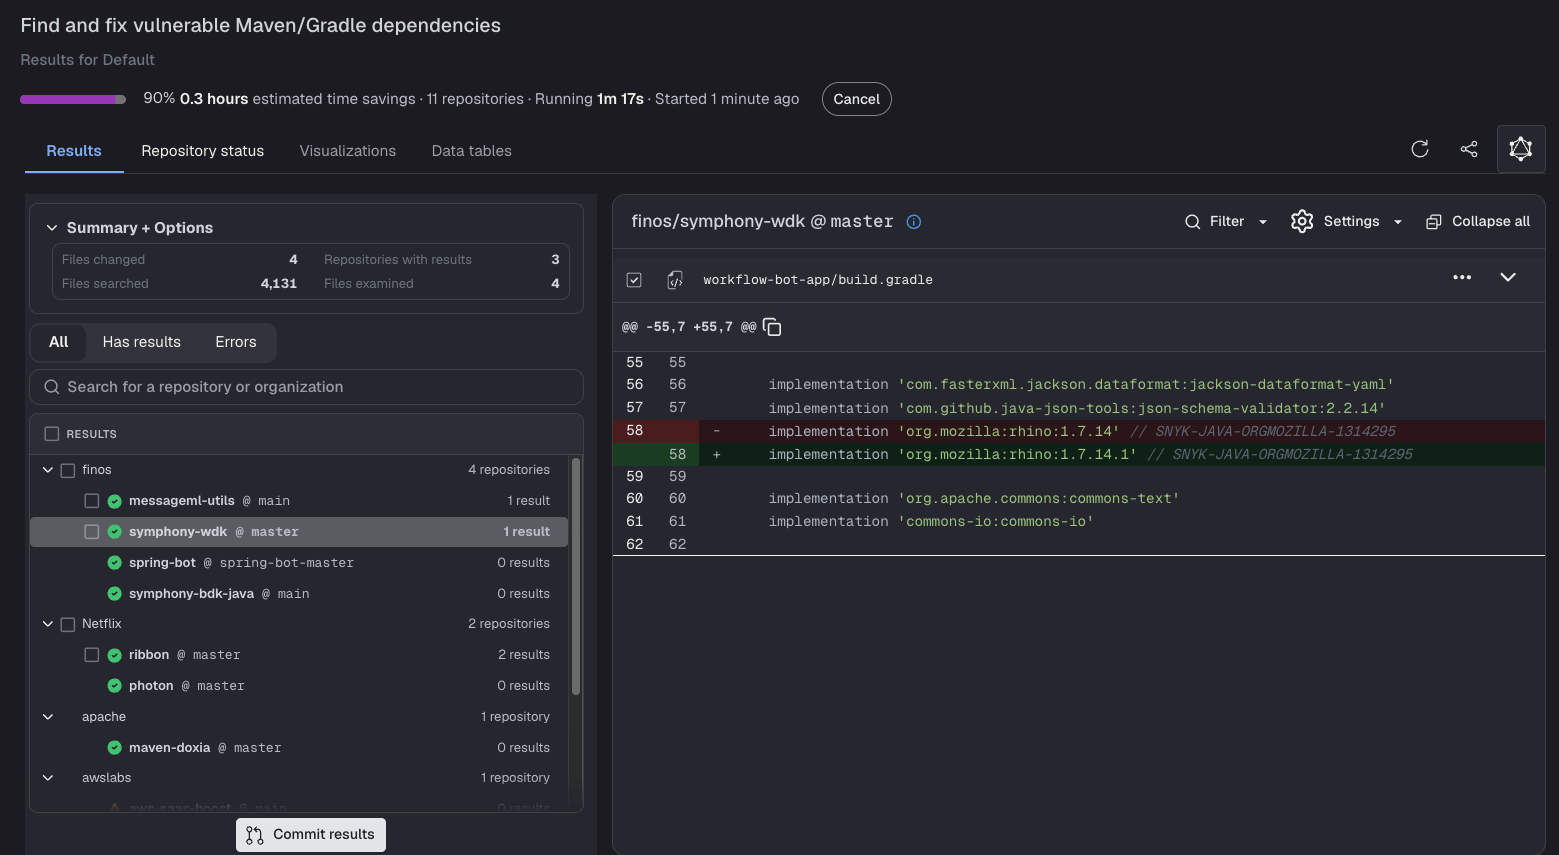Collapse the apache organization group
Screen dimensions: 1559x855
click(48, 717)
